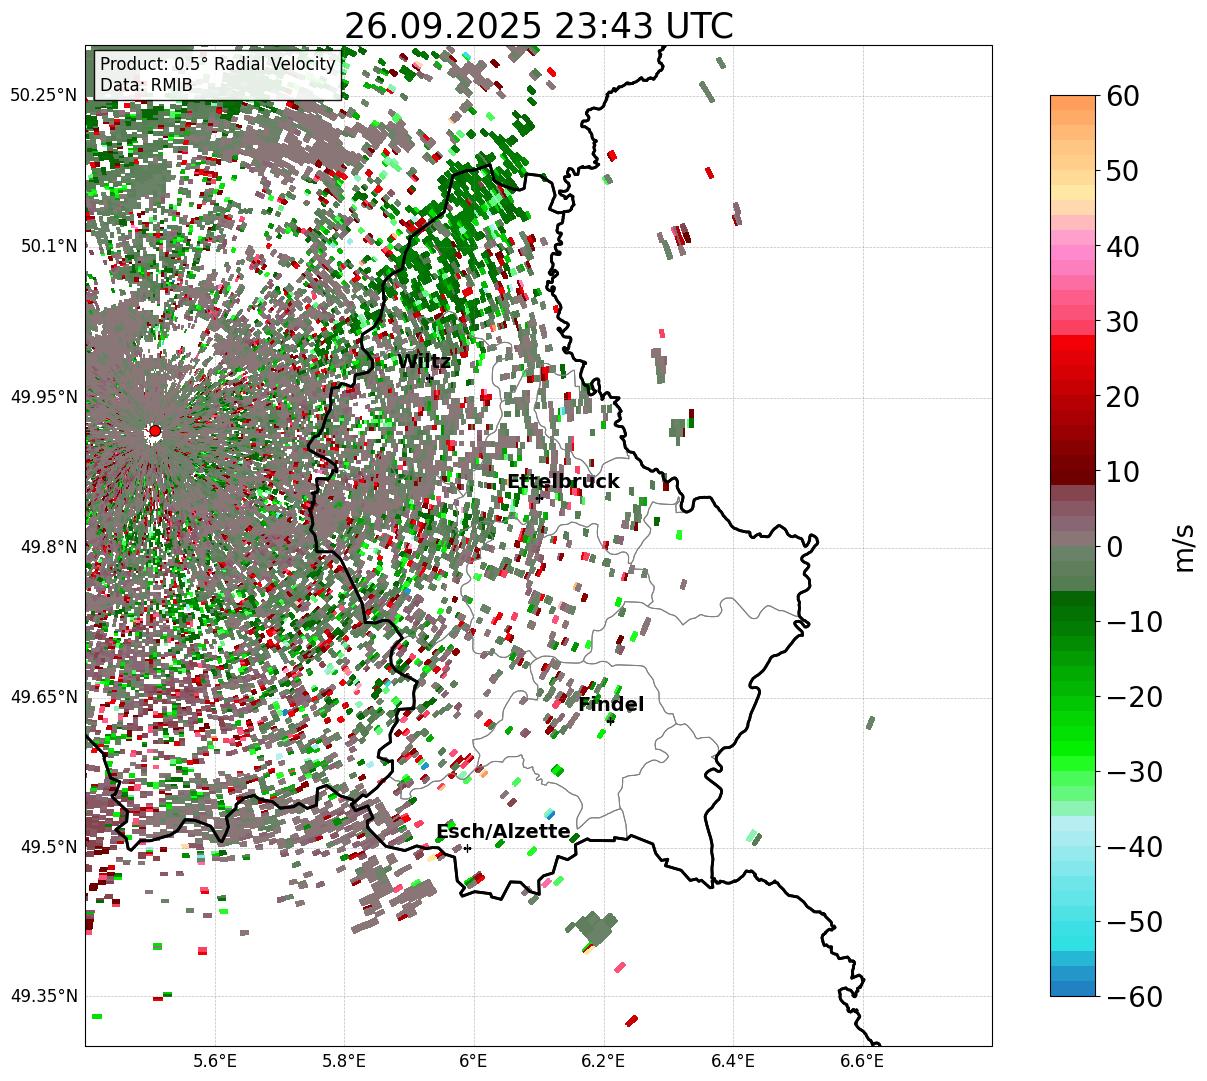Click the Product: 0.5° Radial Velocity label
Image resolution: width=1207 pixels, height=1081 pixels.
click(218, 64)
